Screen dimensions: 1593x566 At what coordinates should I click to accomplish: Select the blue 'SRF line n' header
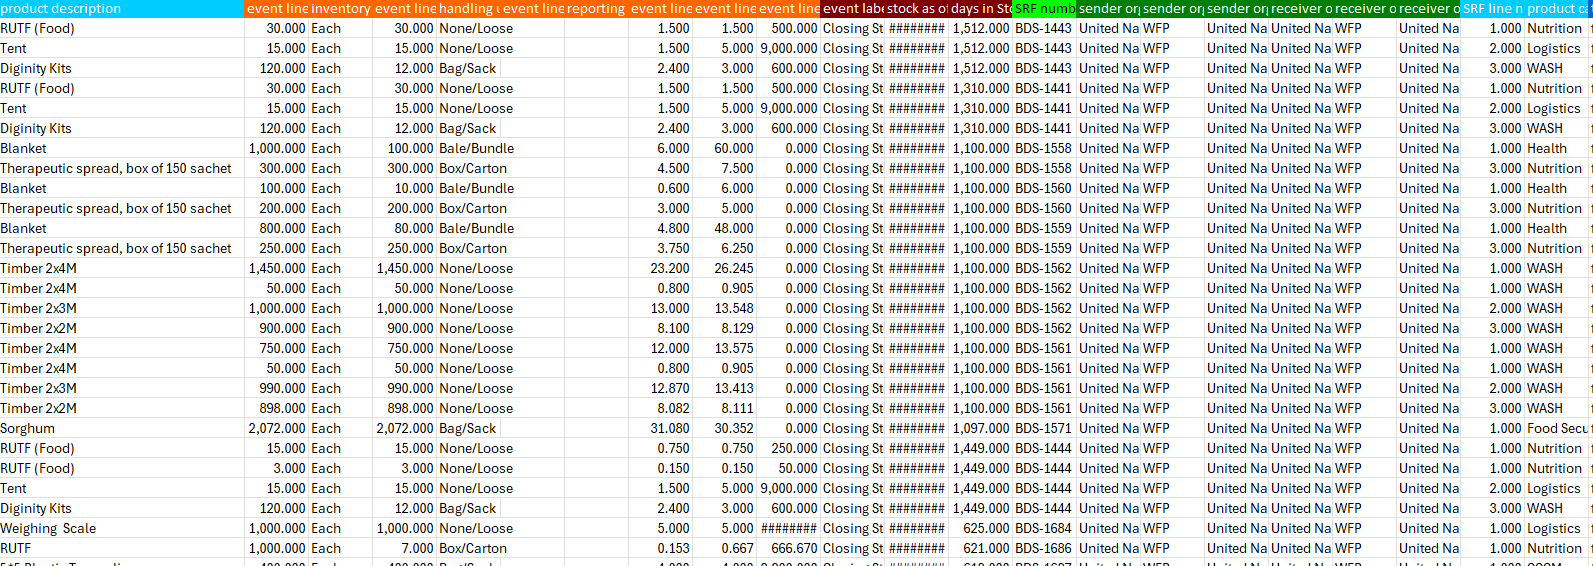pos(1492,8)
